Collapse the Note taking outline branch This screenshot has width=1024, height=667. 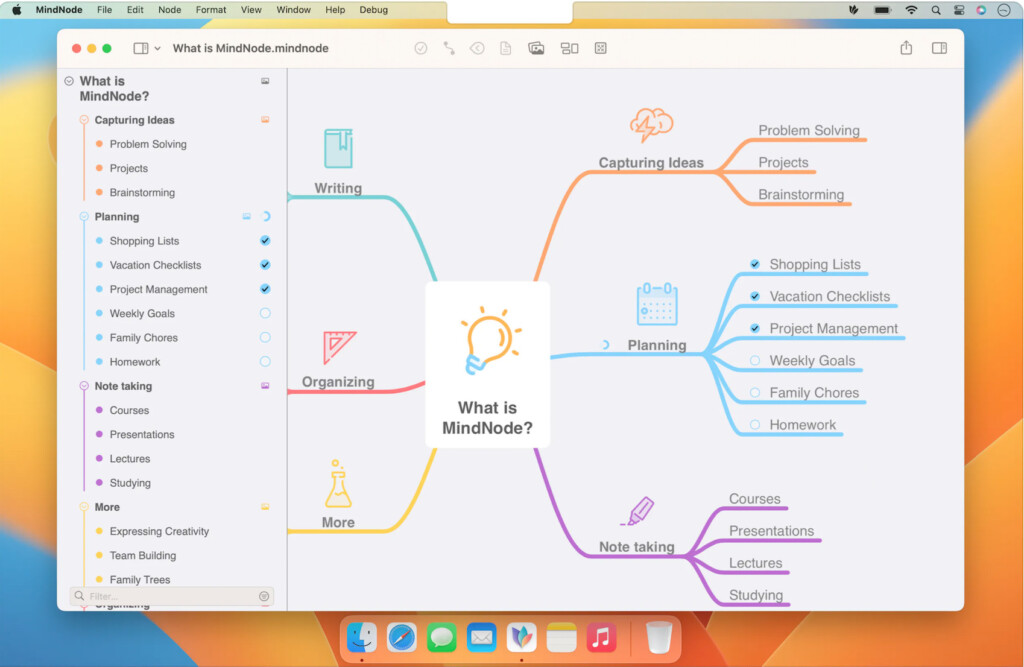point(84,386)
